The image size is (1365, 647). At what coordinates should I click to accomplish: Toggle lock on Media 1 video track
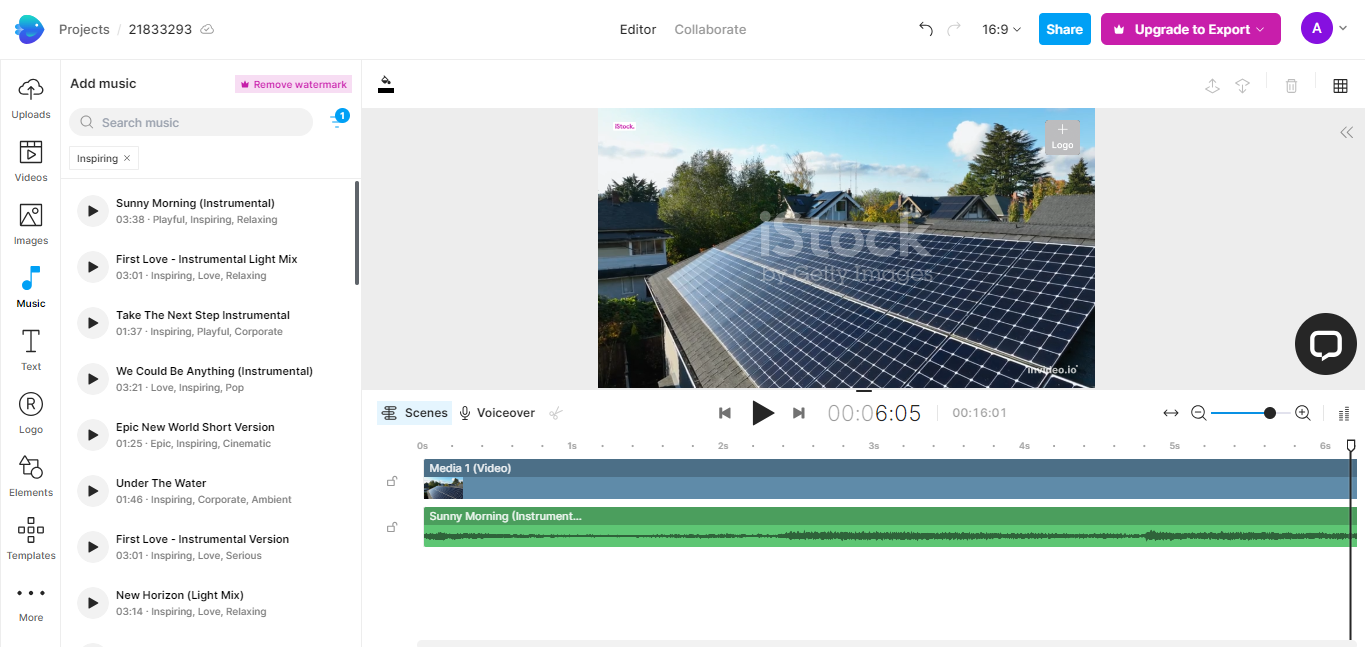click(x=392, y=481)
